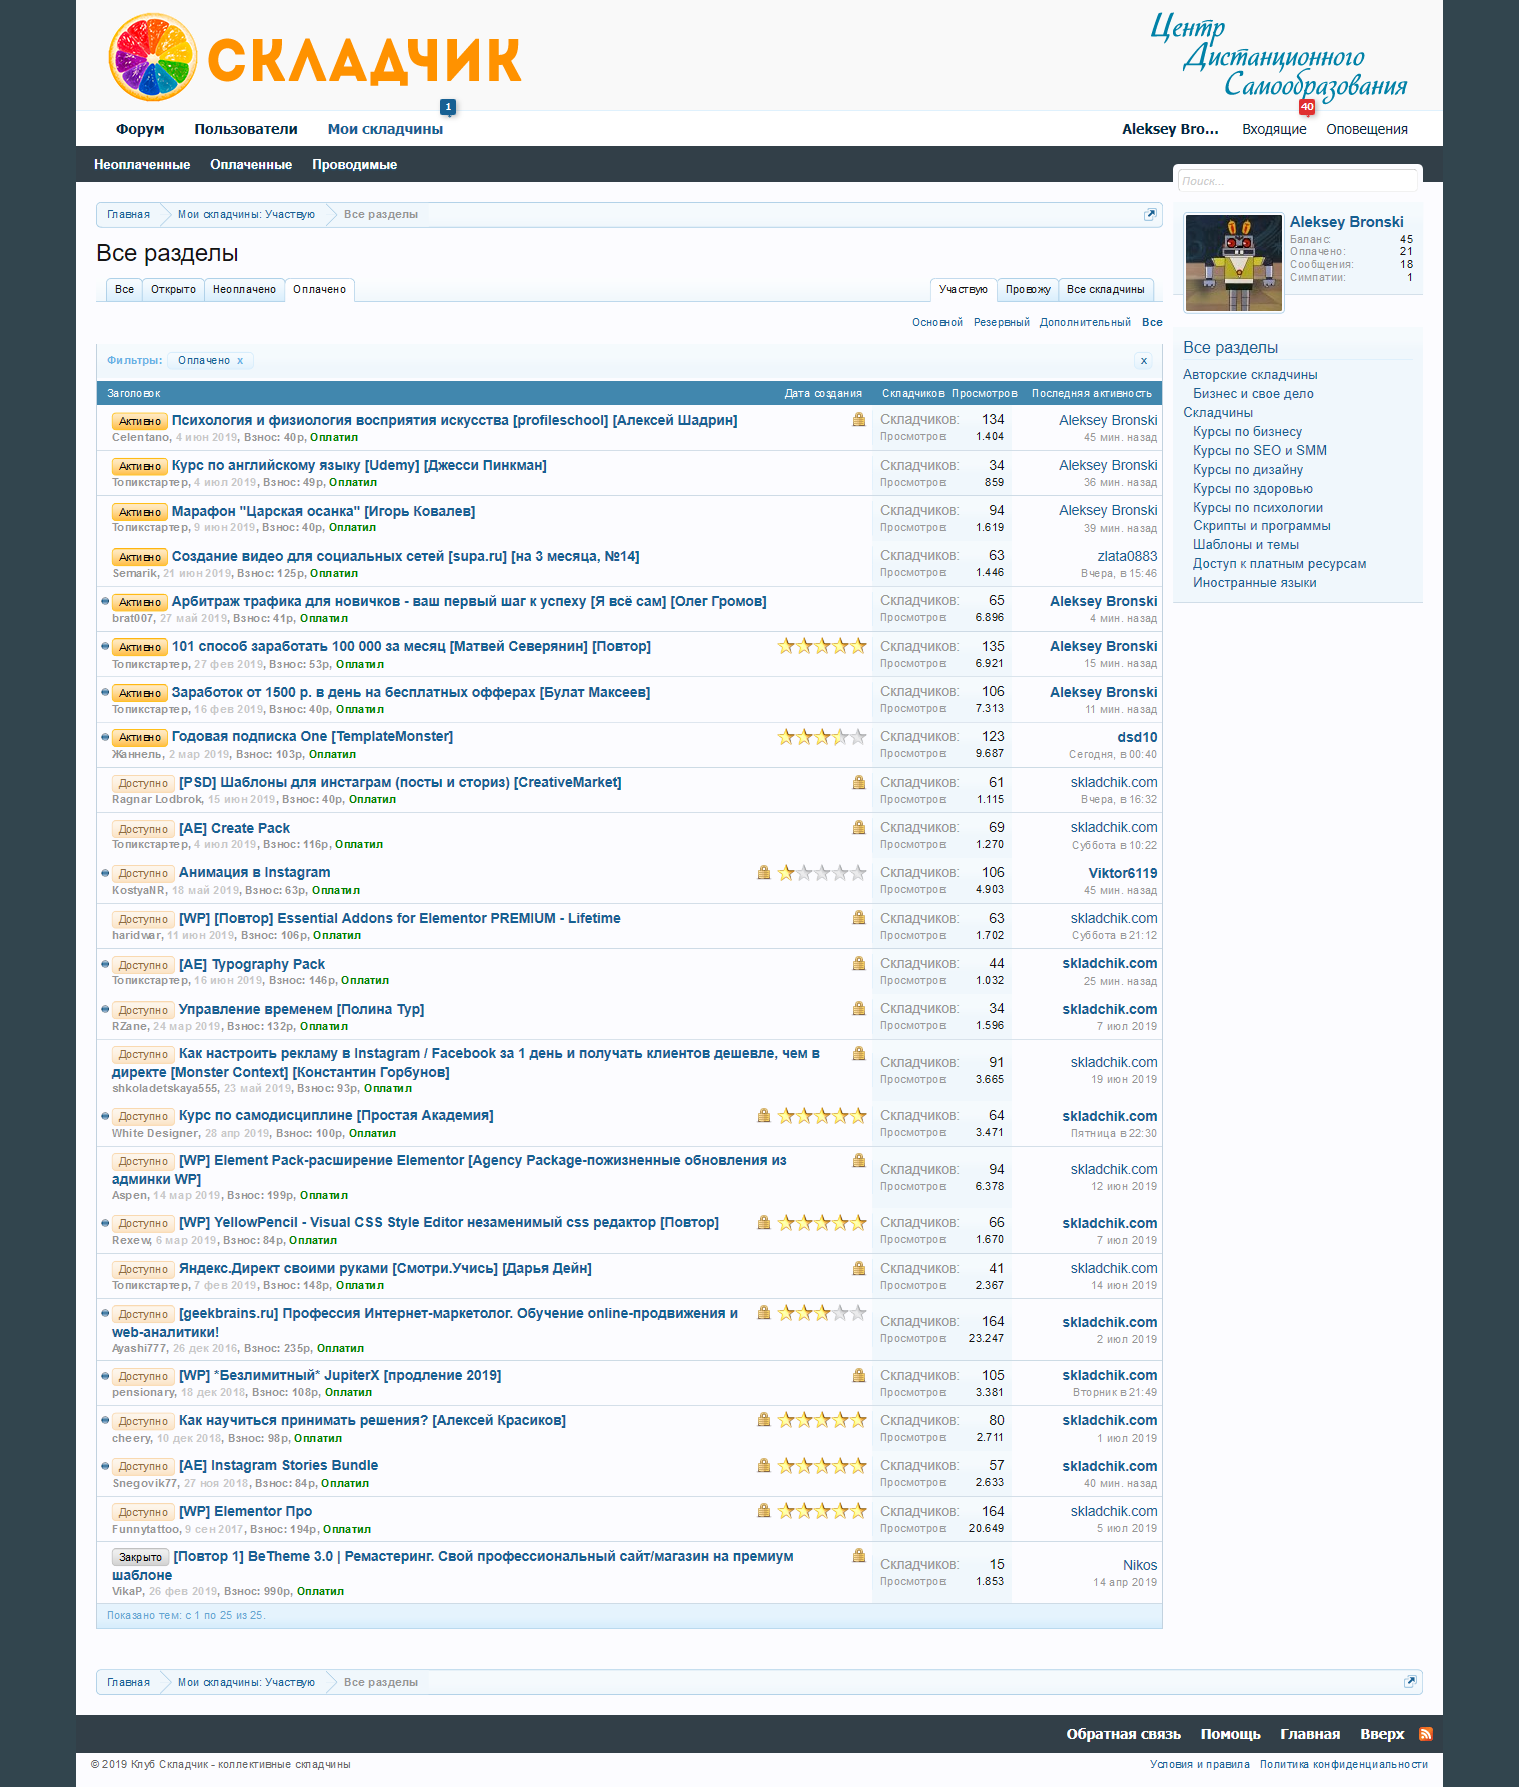Open Мои складчины in main navigation

click(385, 129)
